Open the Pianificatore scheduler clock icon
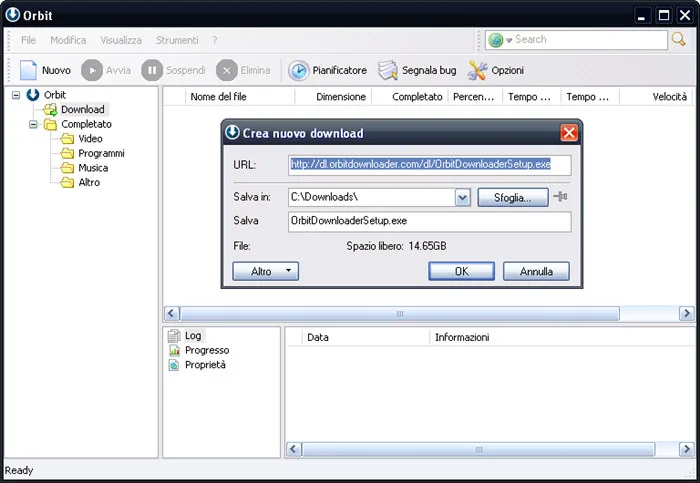The height and width of the screenshot is (483, 700). 298,70
